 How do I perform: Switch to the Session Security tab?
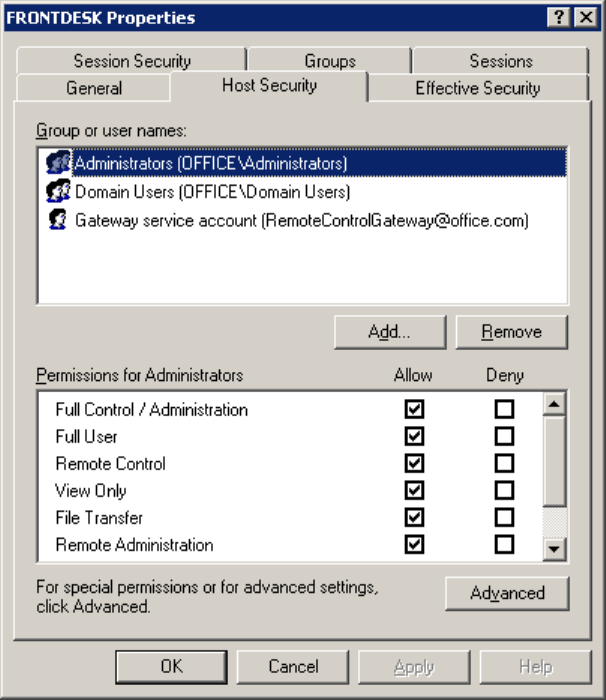[x=132, y=61]
